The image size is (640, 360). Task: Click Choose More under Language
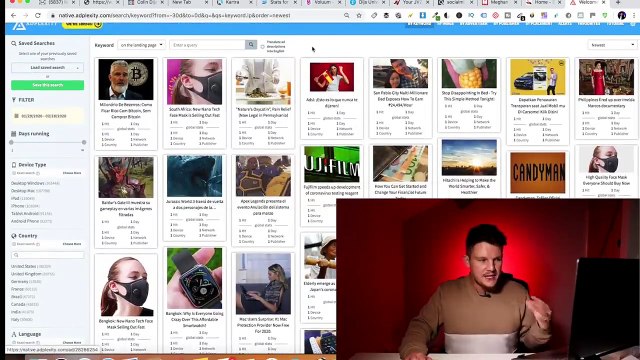[72, 342]
